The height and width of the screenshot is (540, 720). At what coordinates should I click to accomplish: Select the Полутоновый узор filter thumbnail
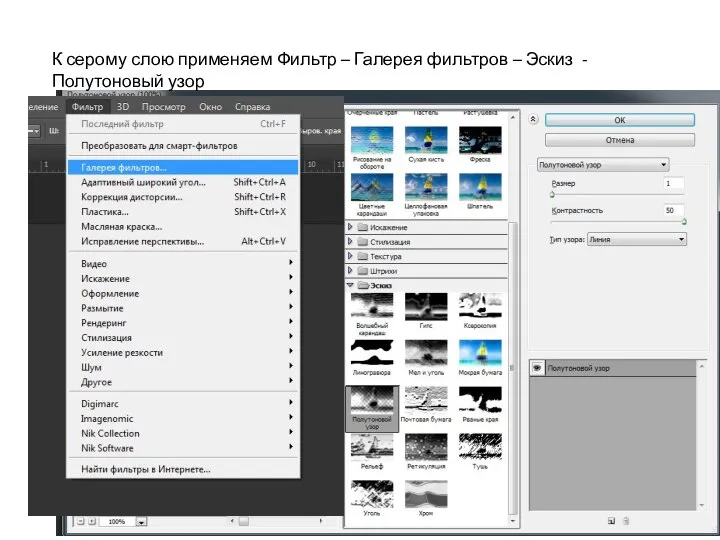(371, 408)
